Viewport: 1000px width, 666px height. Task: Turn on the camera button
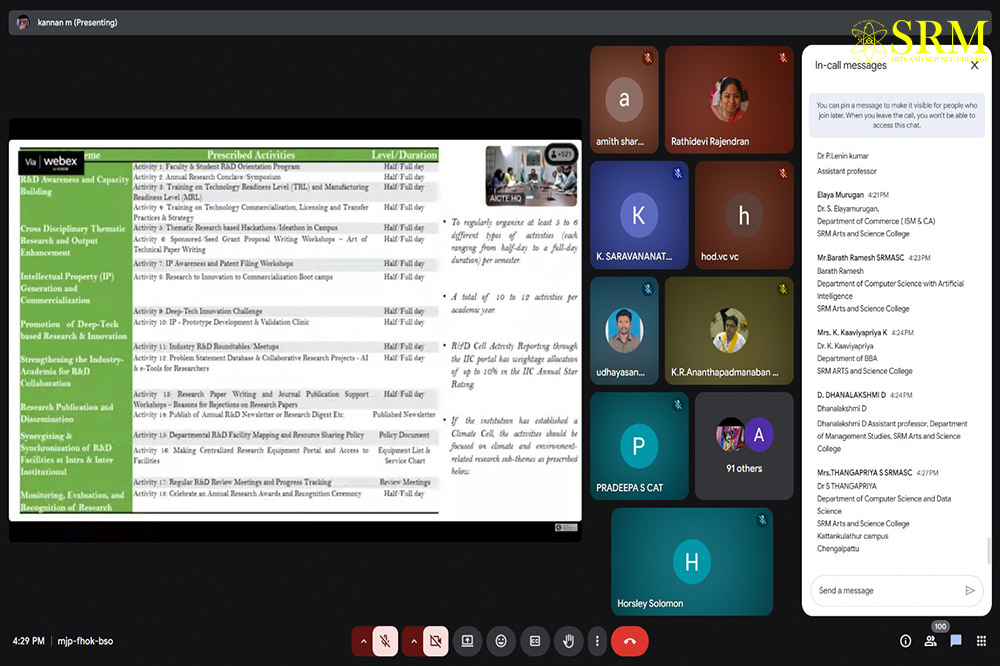tap(436, 640)
